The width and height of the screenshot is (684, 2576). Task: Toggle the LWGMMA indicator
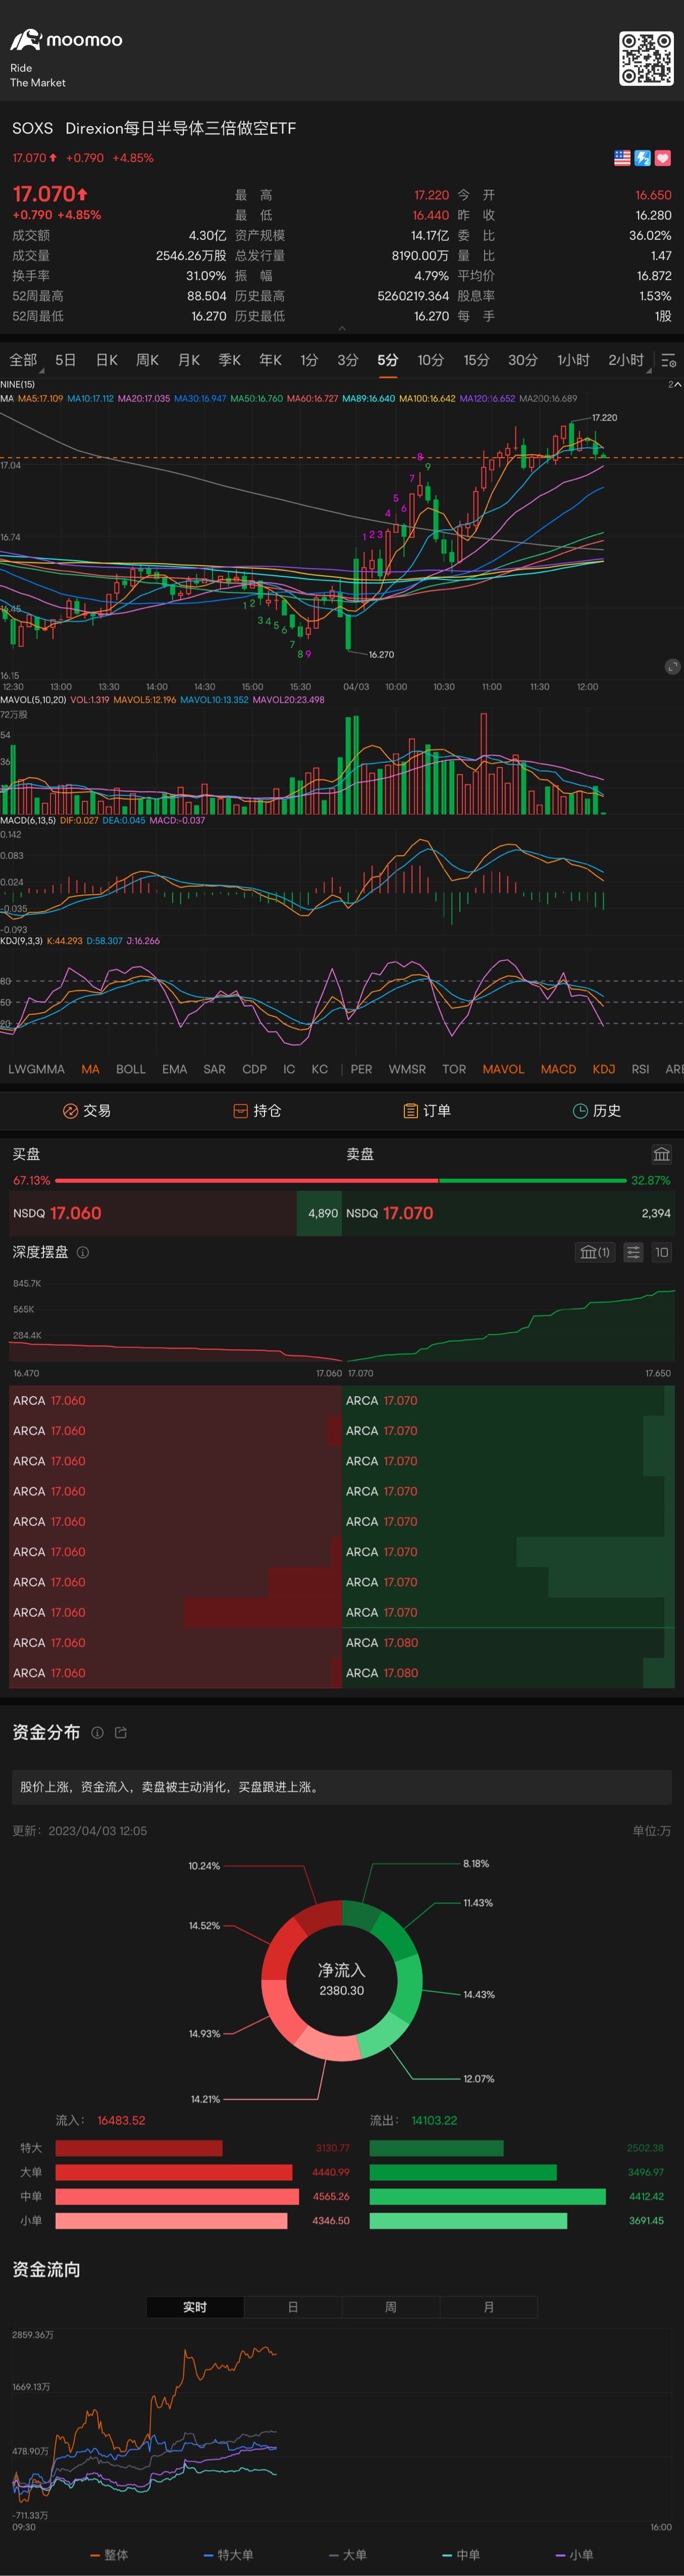coord(36,1069)
